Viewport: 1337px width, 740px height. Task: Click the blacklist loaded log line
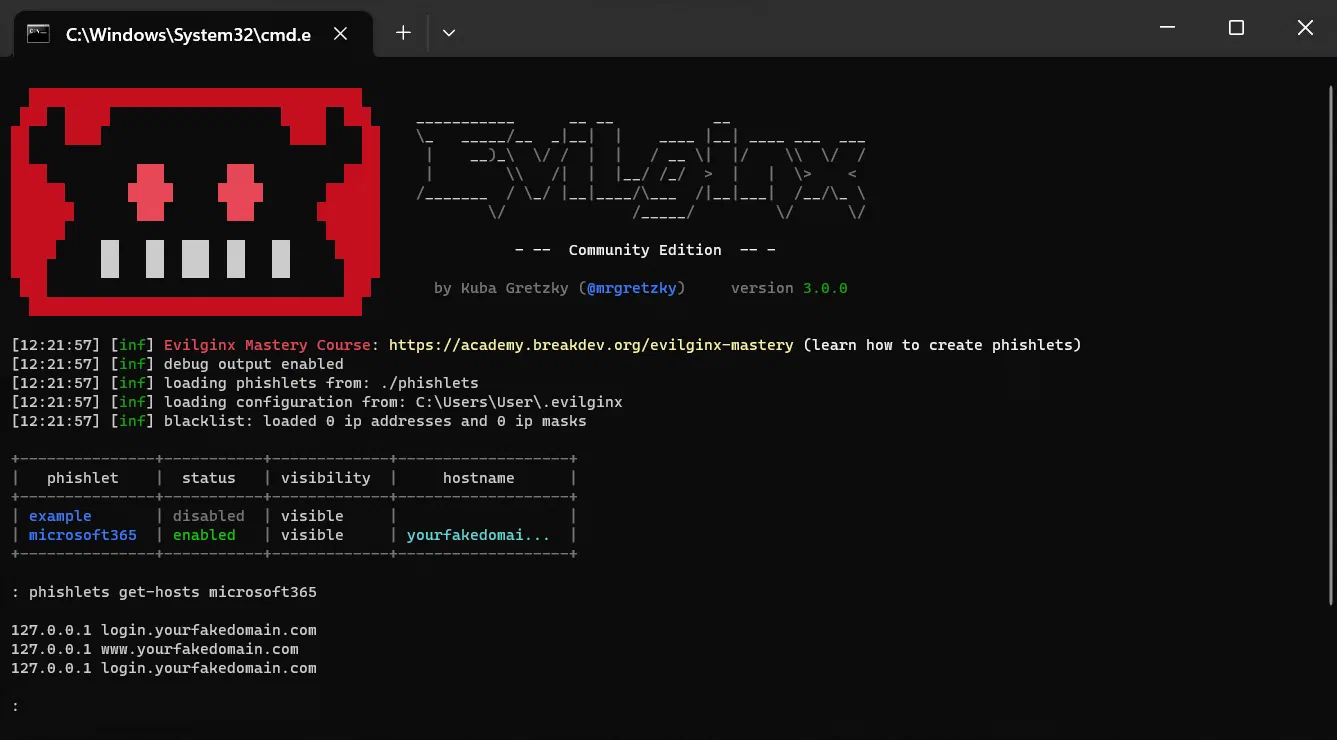click(x=375, y=421)
